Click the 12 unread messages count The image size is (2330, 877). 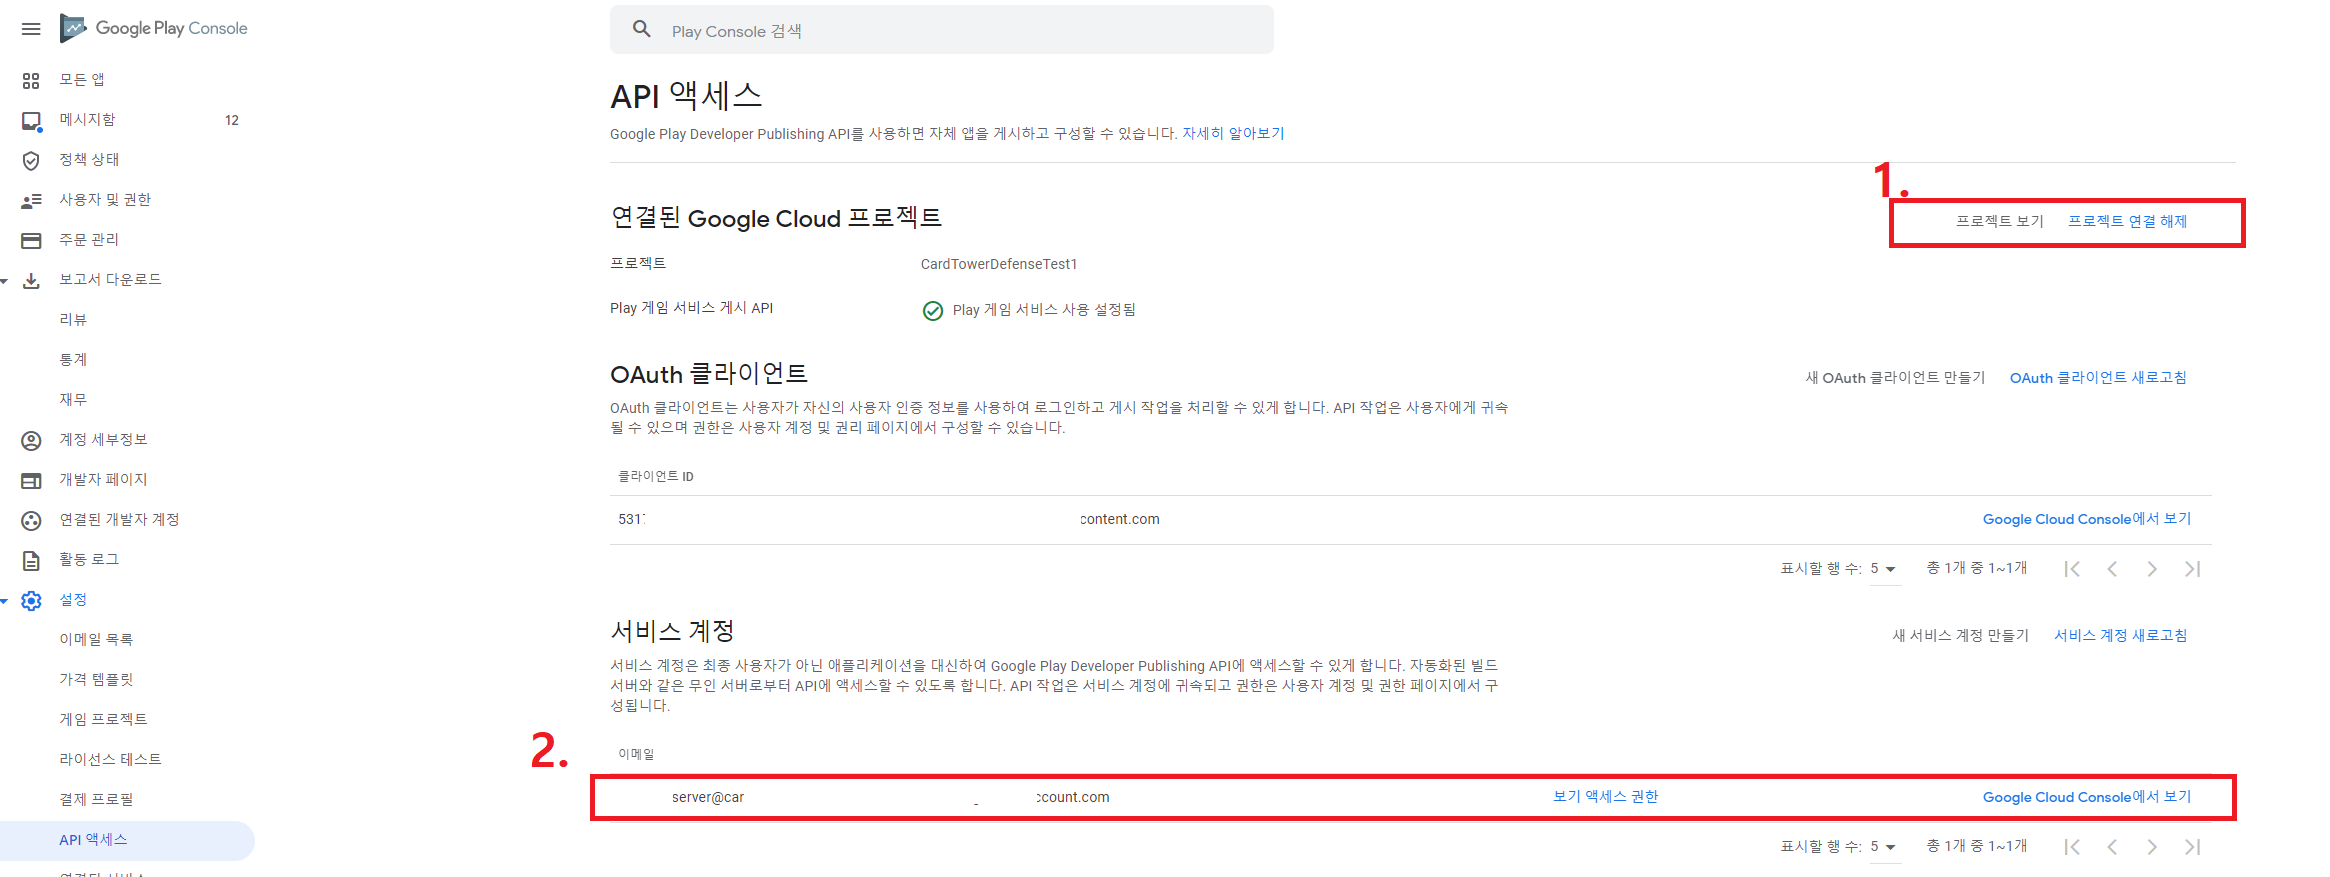coord(232,120)
